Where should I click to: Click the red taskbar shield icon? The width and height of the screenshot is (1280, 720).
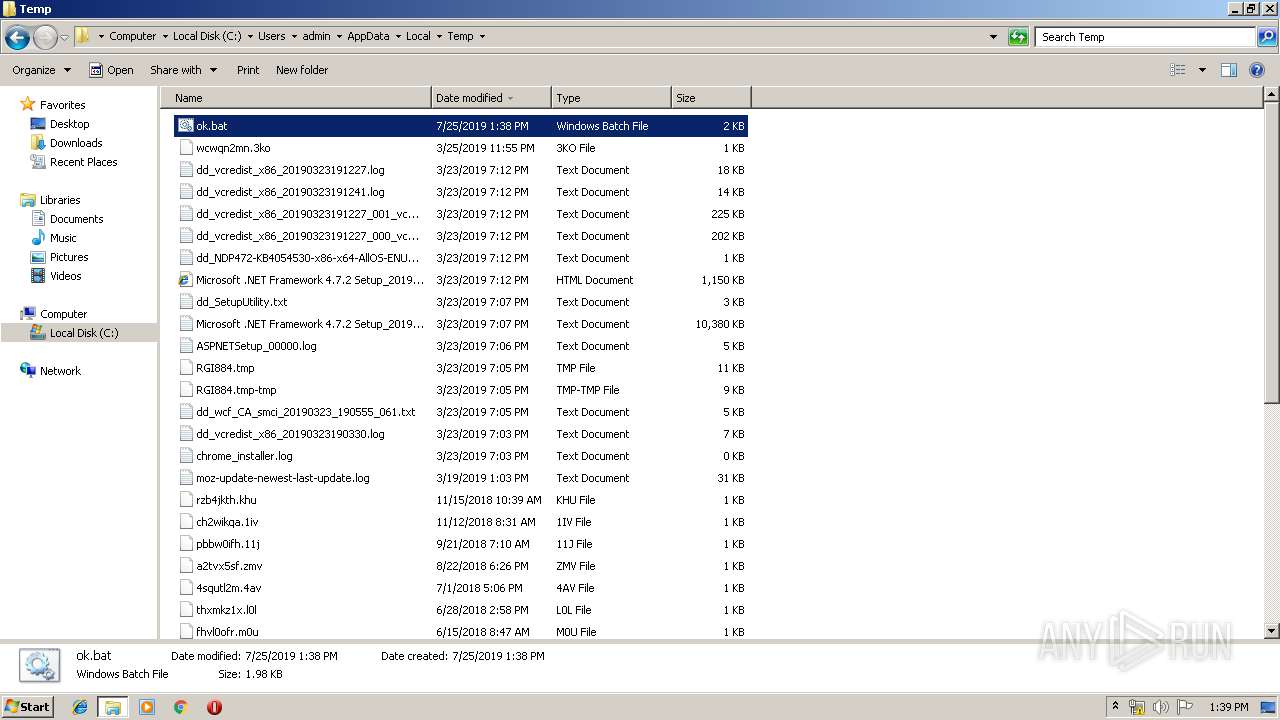point(214,707)
